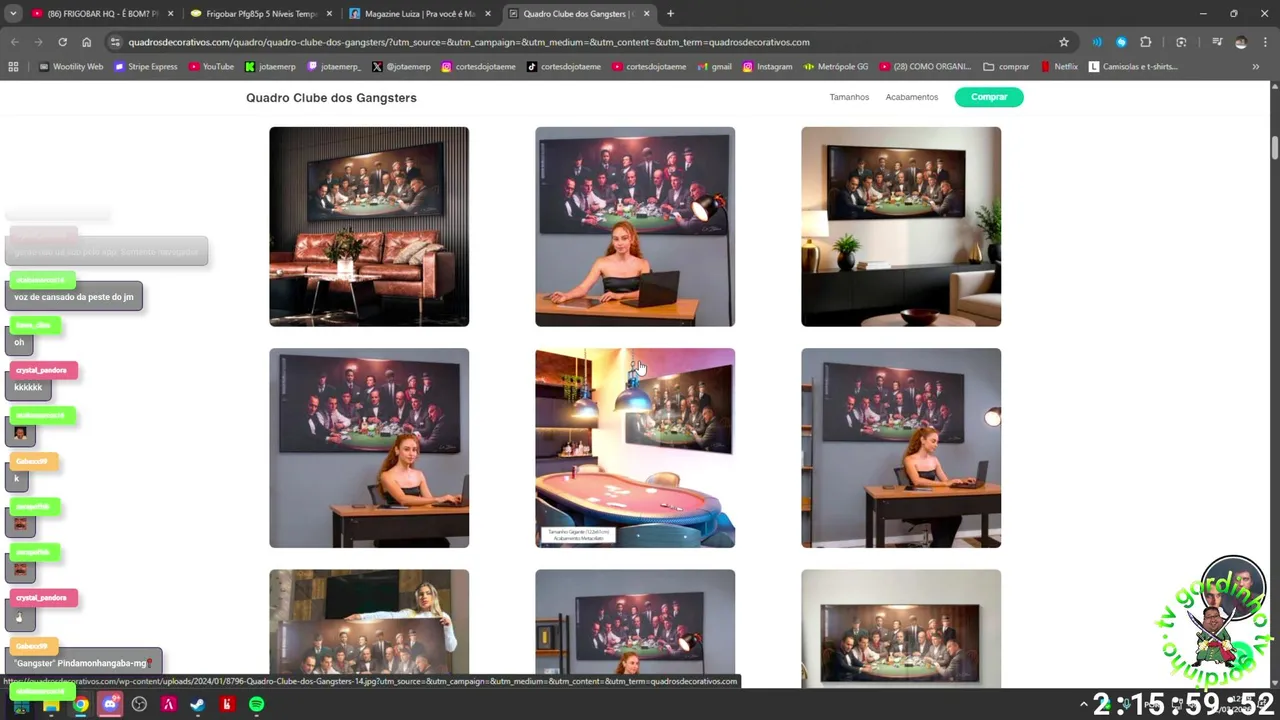
Task: Open Wootility Web bookmark
Action: click(71, 67)
